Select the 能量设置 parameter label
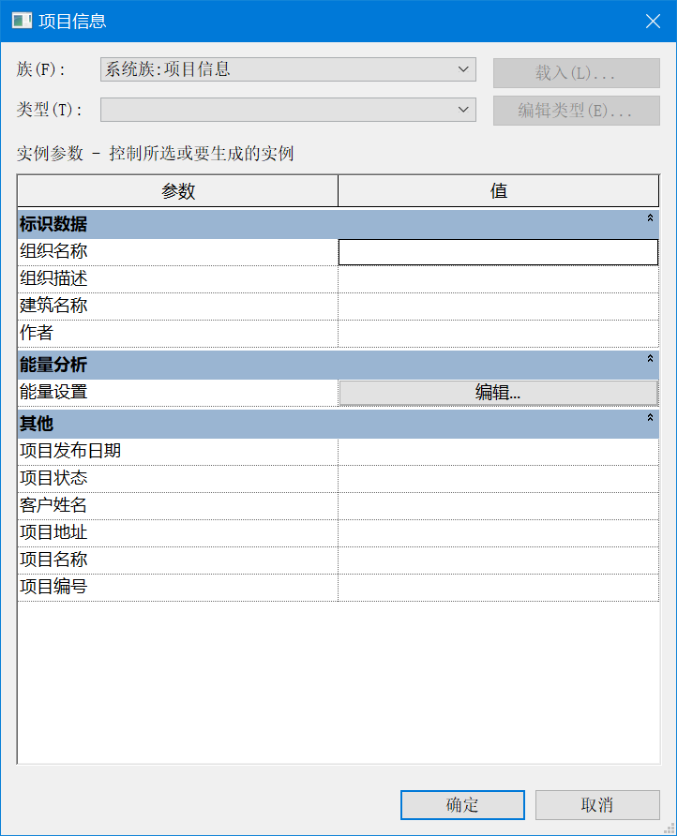The image size is (678, 838). [53, 392]
